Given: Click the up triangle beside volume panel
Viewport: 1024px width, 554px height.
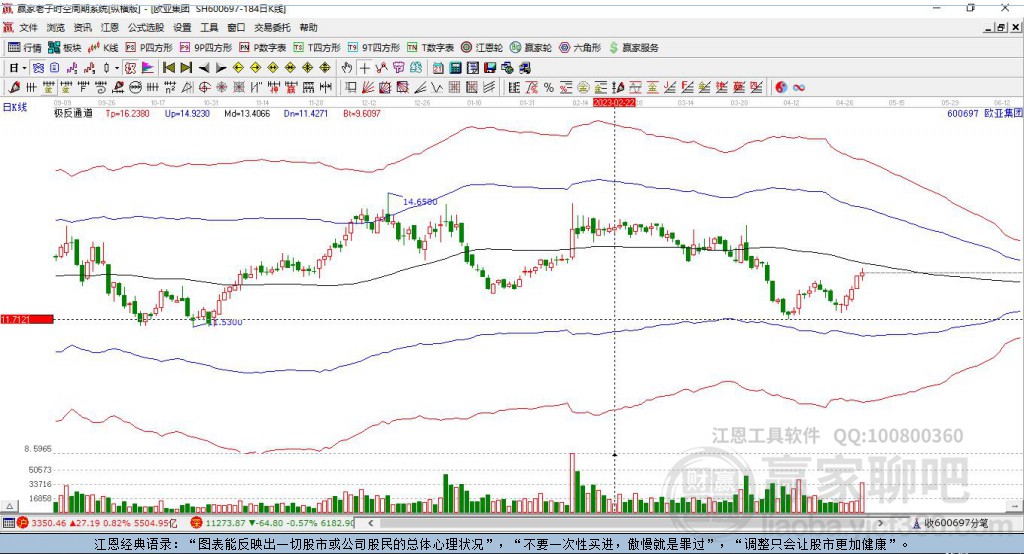Looking at the screenshot, I should pos(9,506).
